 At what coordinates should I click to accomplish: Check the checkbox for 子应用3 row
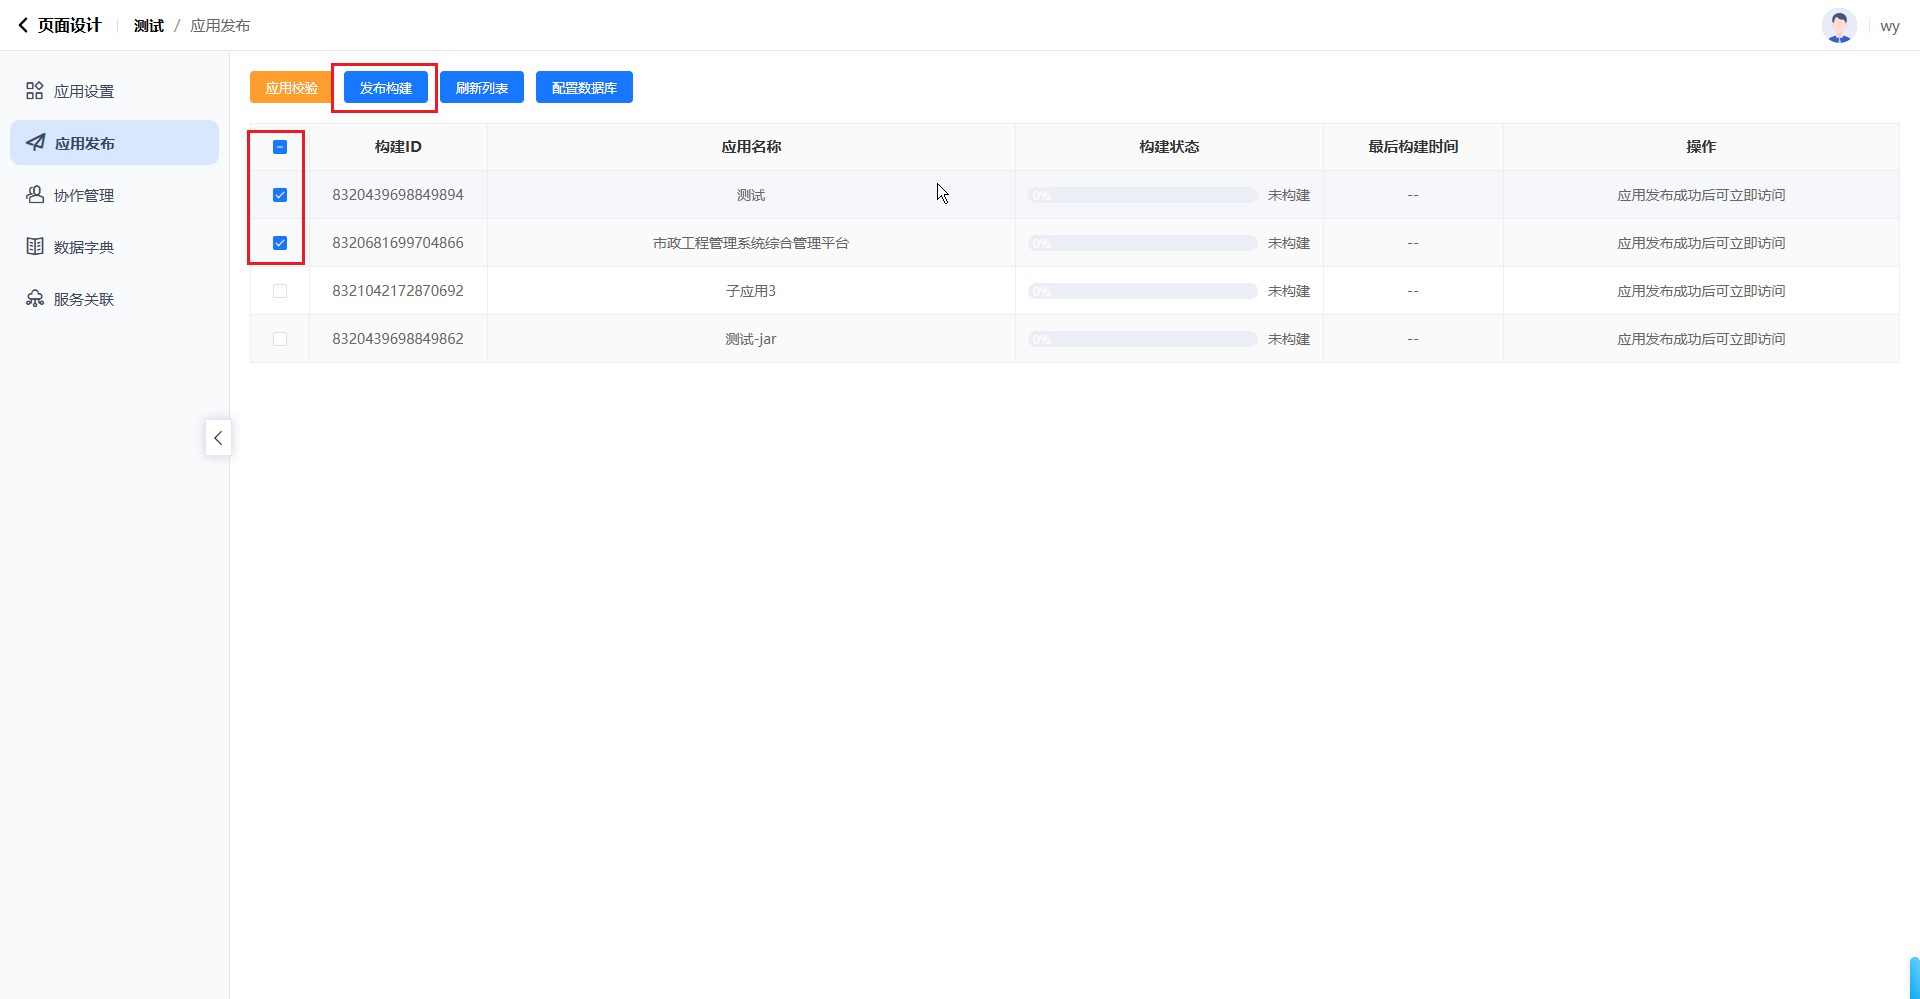pyautogui.click(x=280, y=291)
